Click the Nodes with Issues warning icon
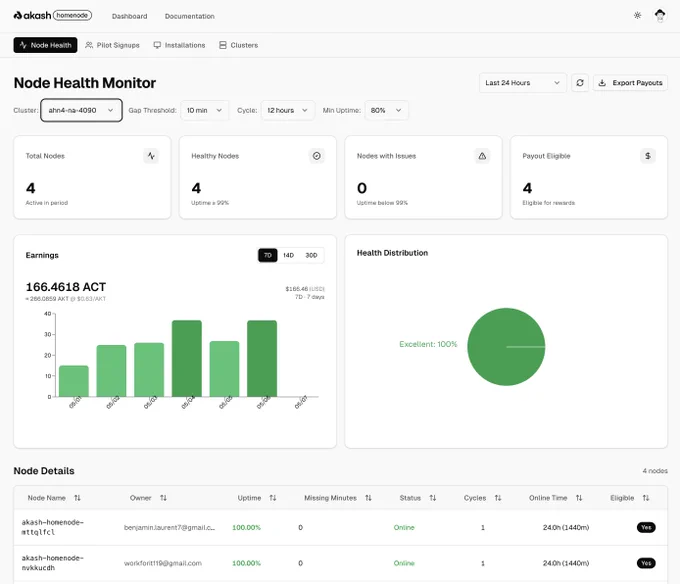This screenshot has height=584, width=680. [482, 156]
